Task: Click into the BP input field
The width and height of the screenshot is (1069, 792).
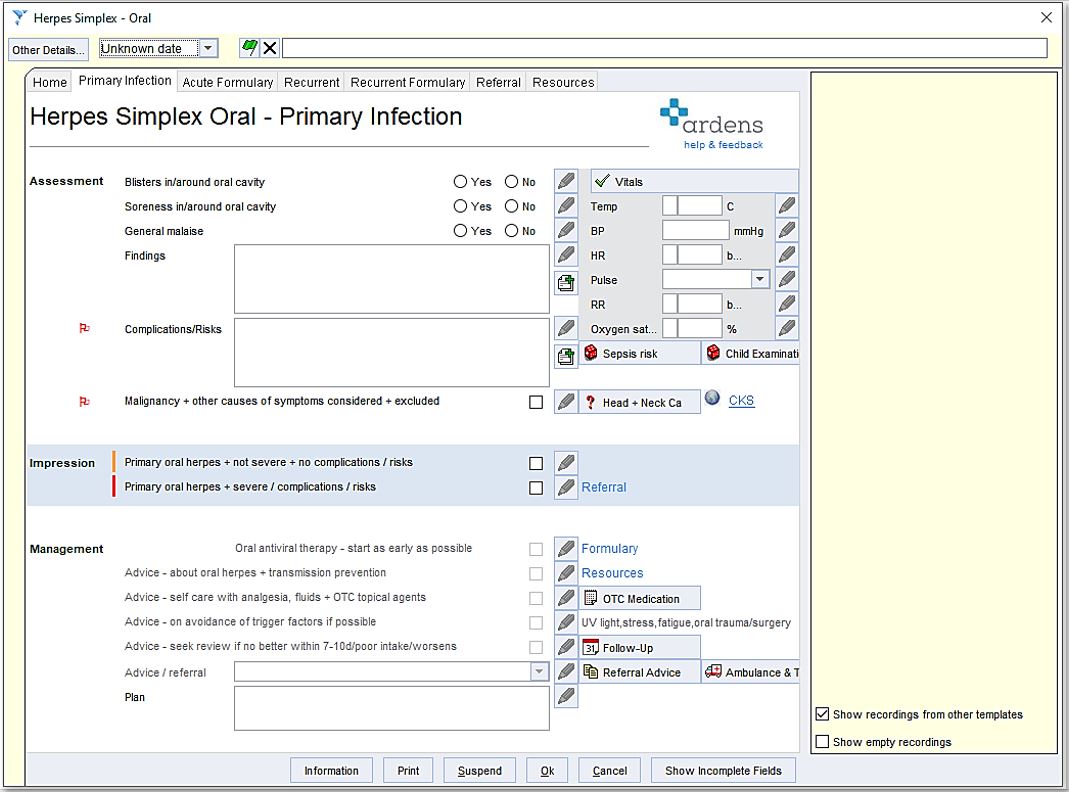Action: click(x=695, y=230)
